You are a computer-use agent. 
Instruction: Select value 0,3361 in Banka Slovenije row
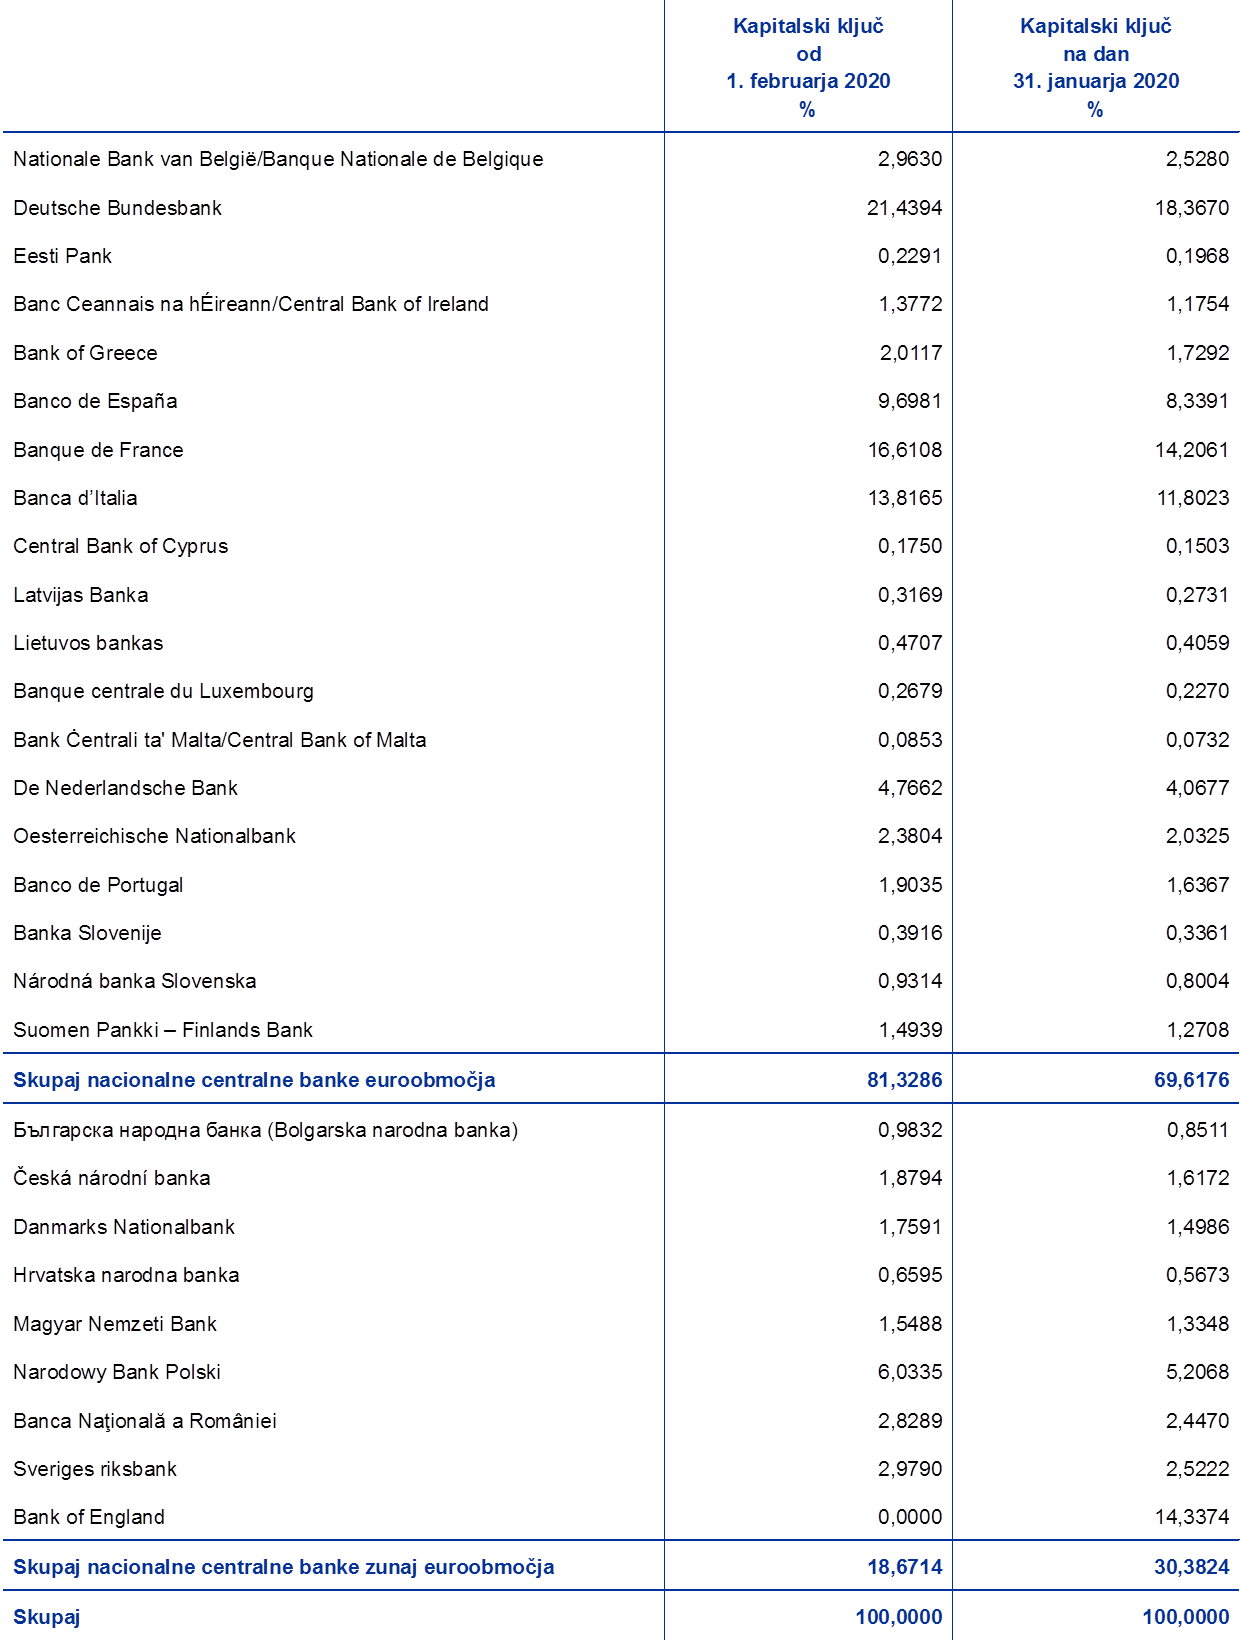coord(1197,933)
